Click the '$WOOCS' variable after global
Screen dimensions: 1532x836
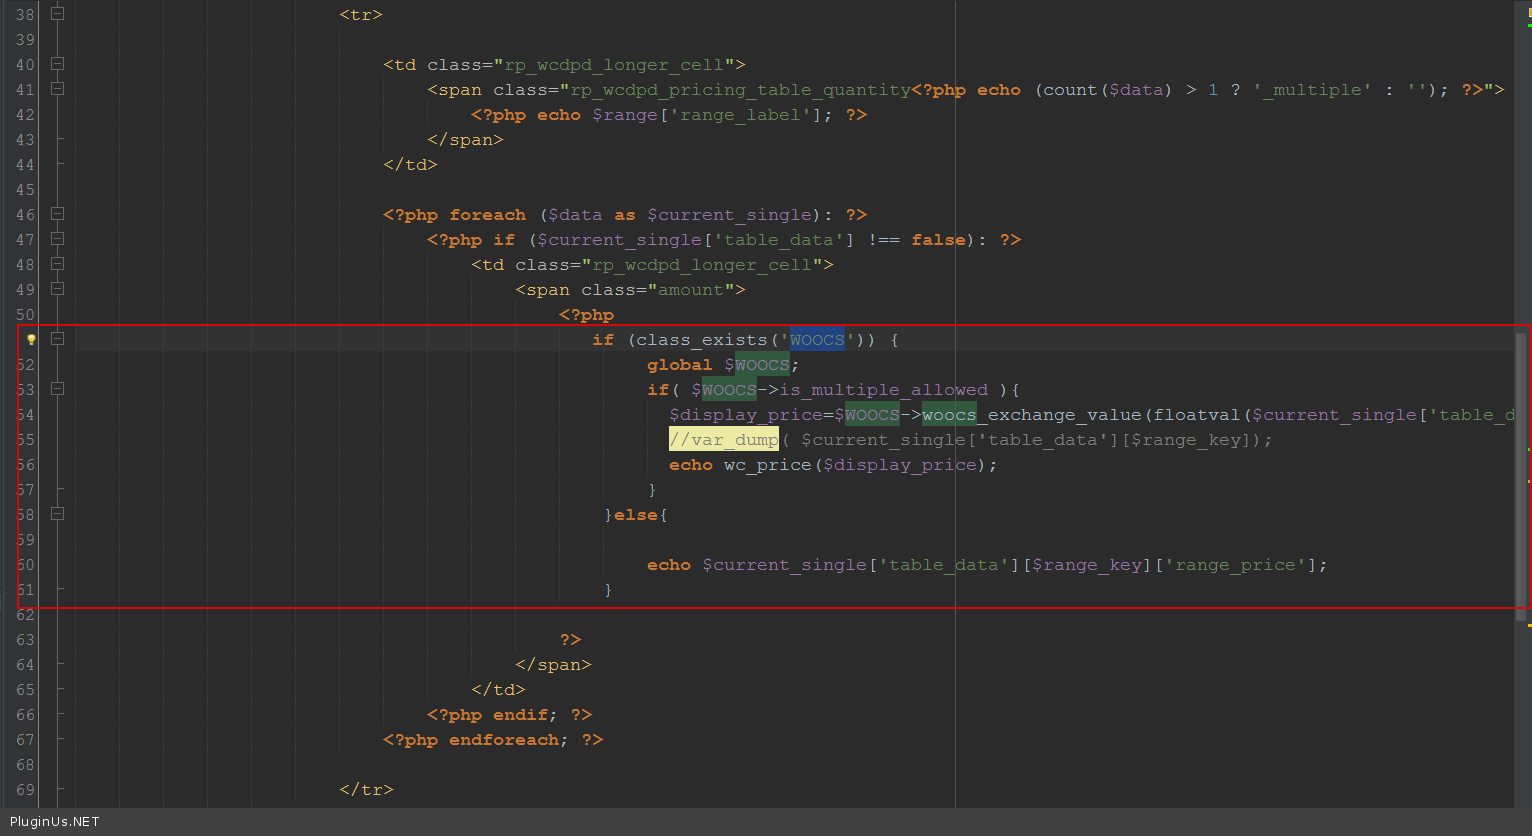click(x=757, y=365)
